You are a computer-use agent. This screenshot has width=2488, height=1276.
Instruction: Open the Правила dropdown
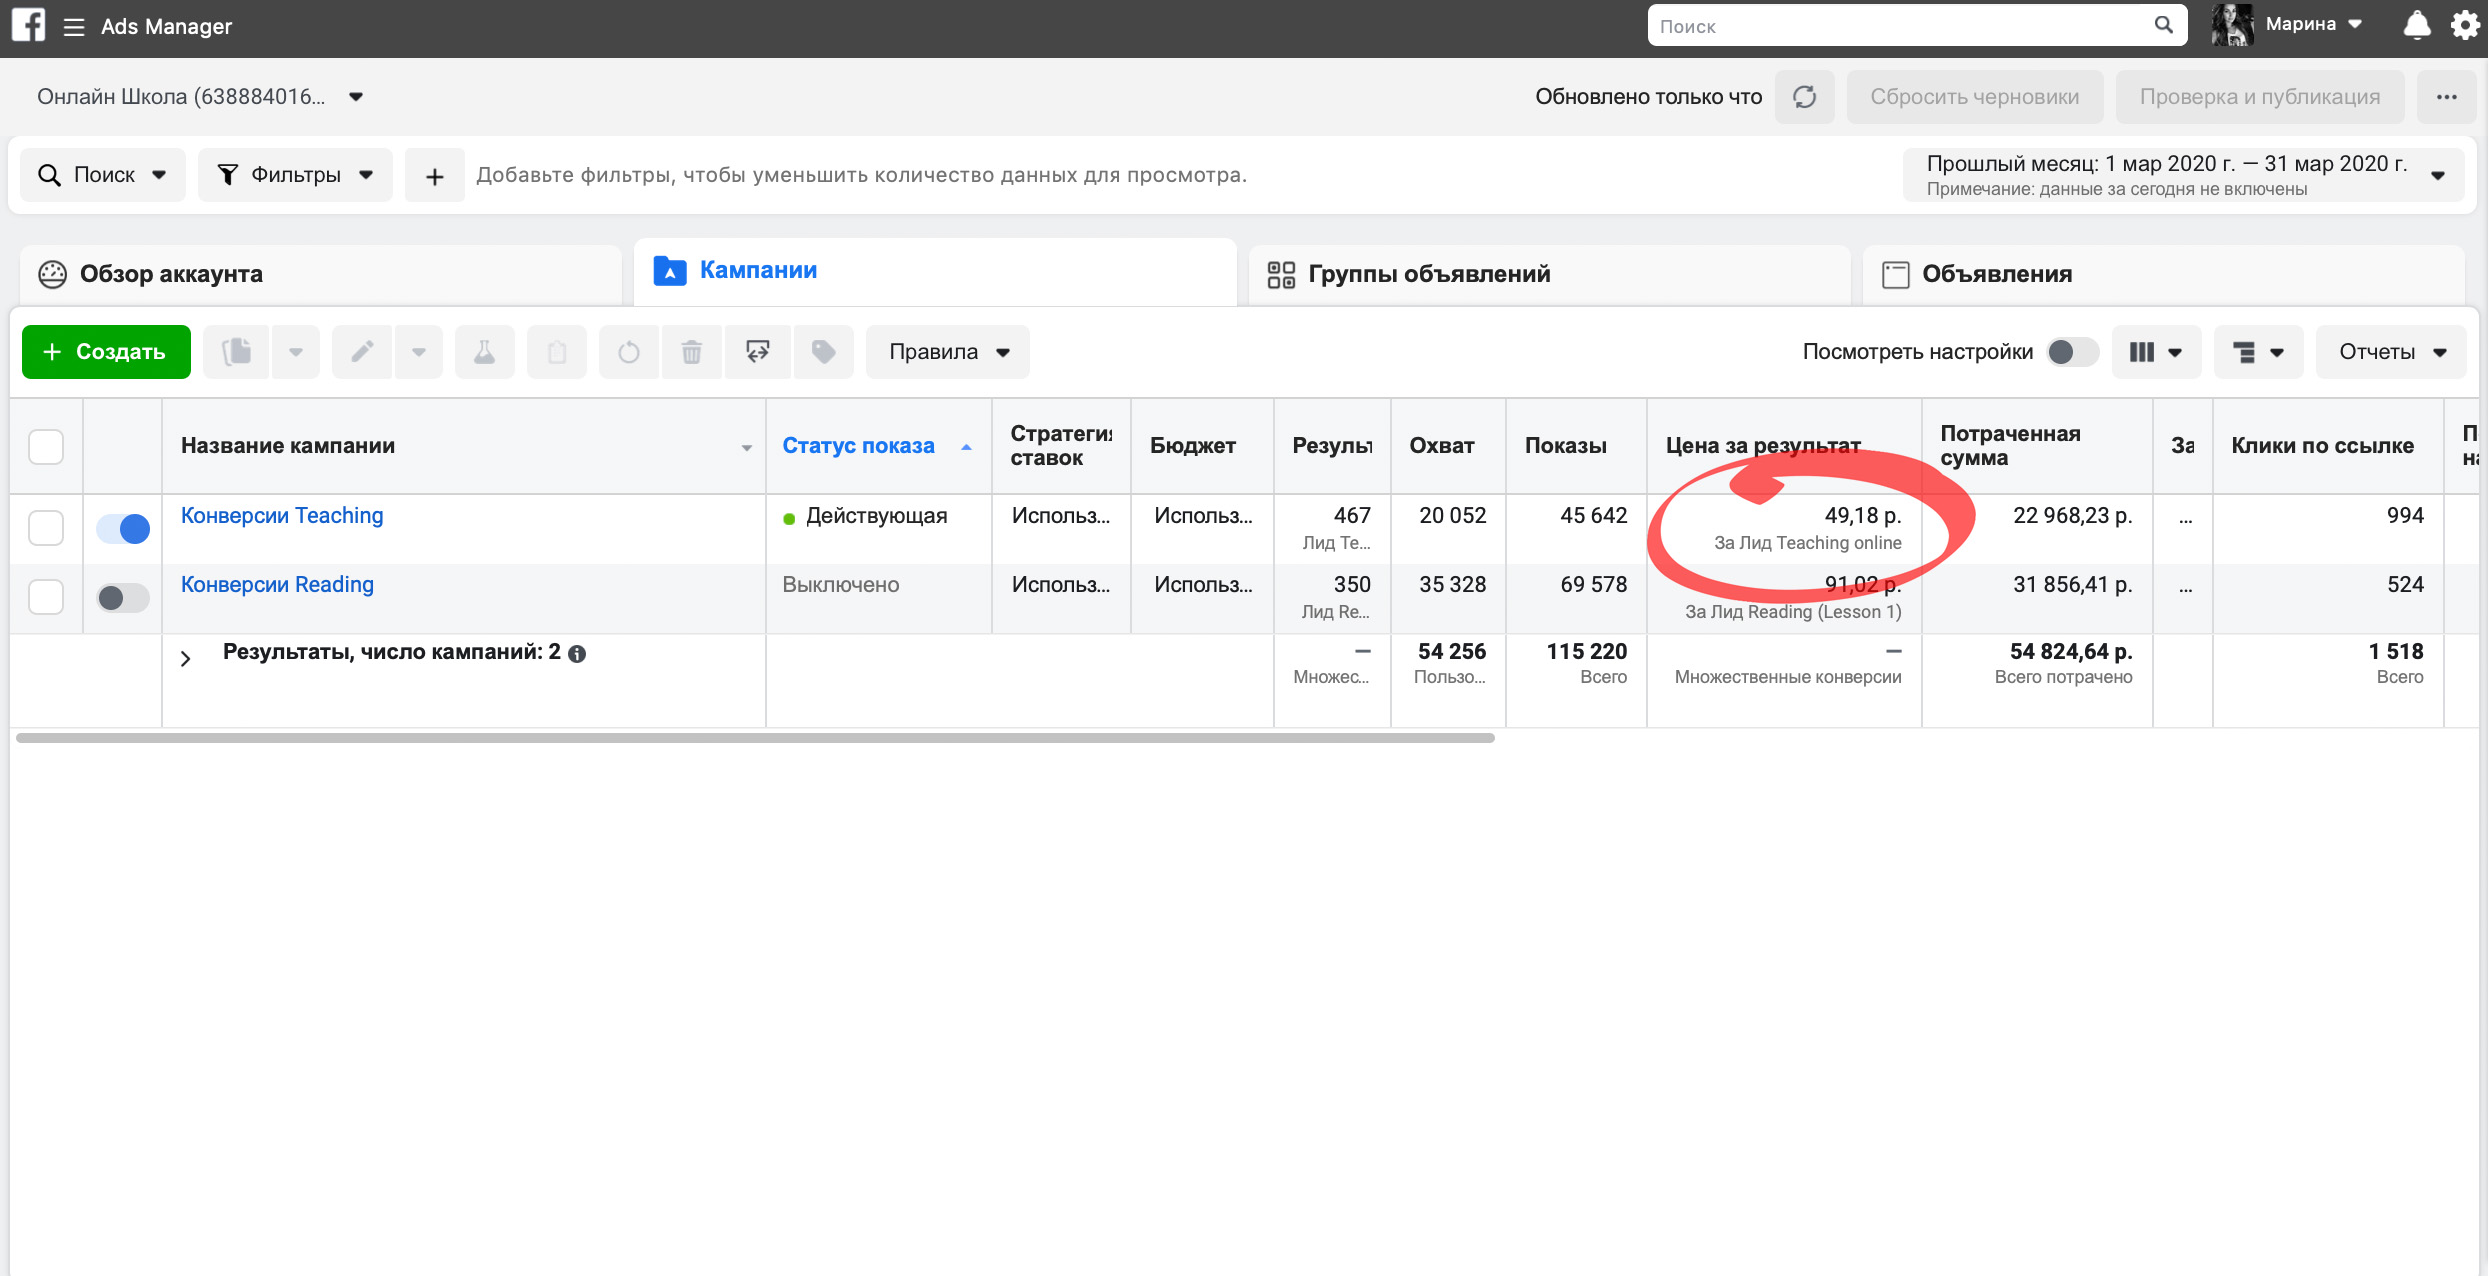point(948,352)
